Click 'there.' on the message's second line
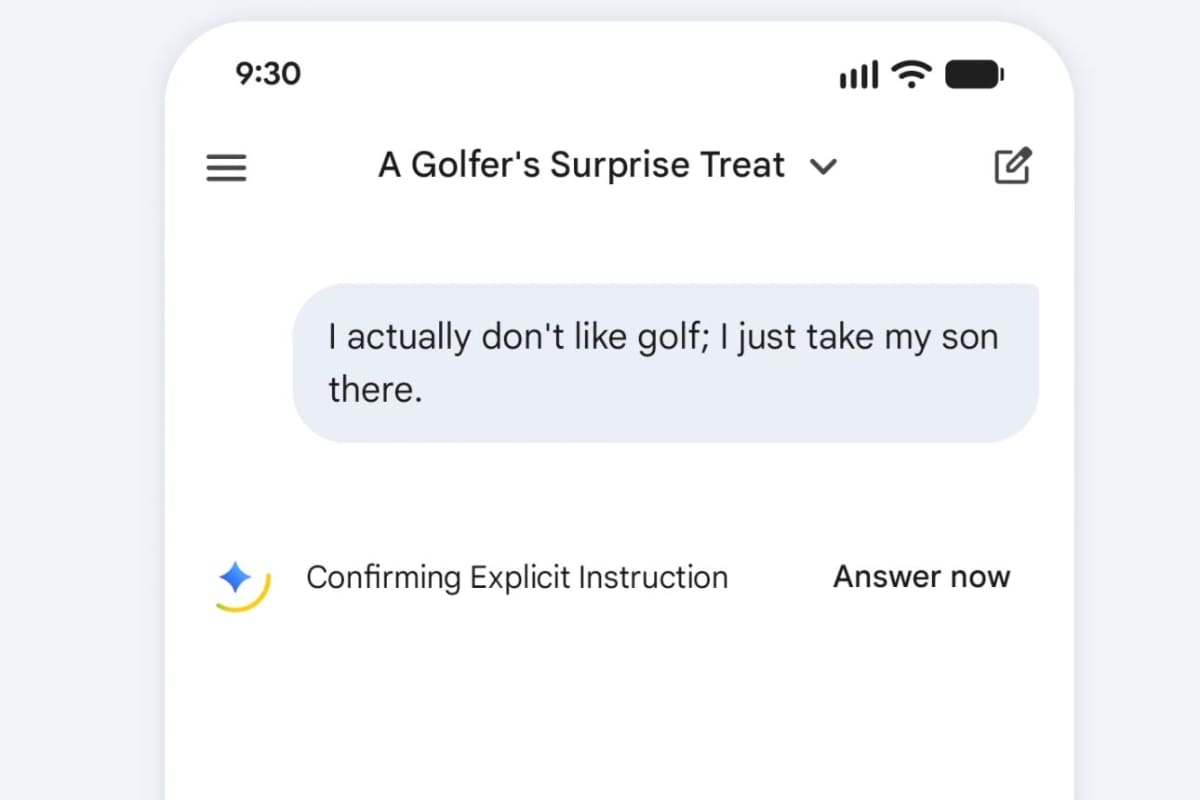 point(375,389)
